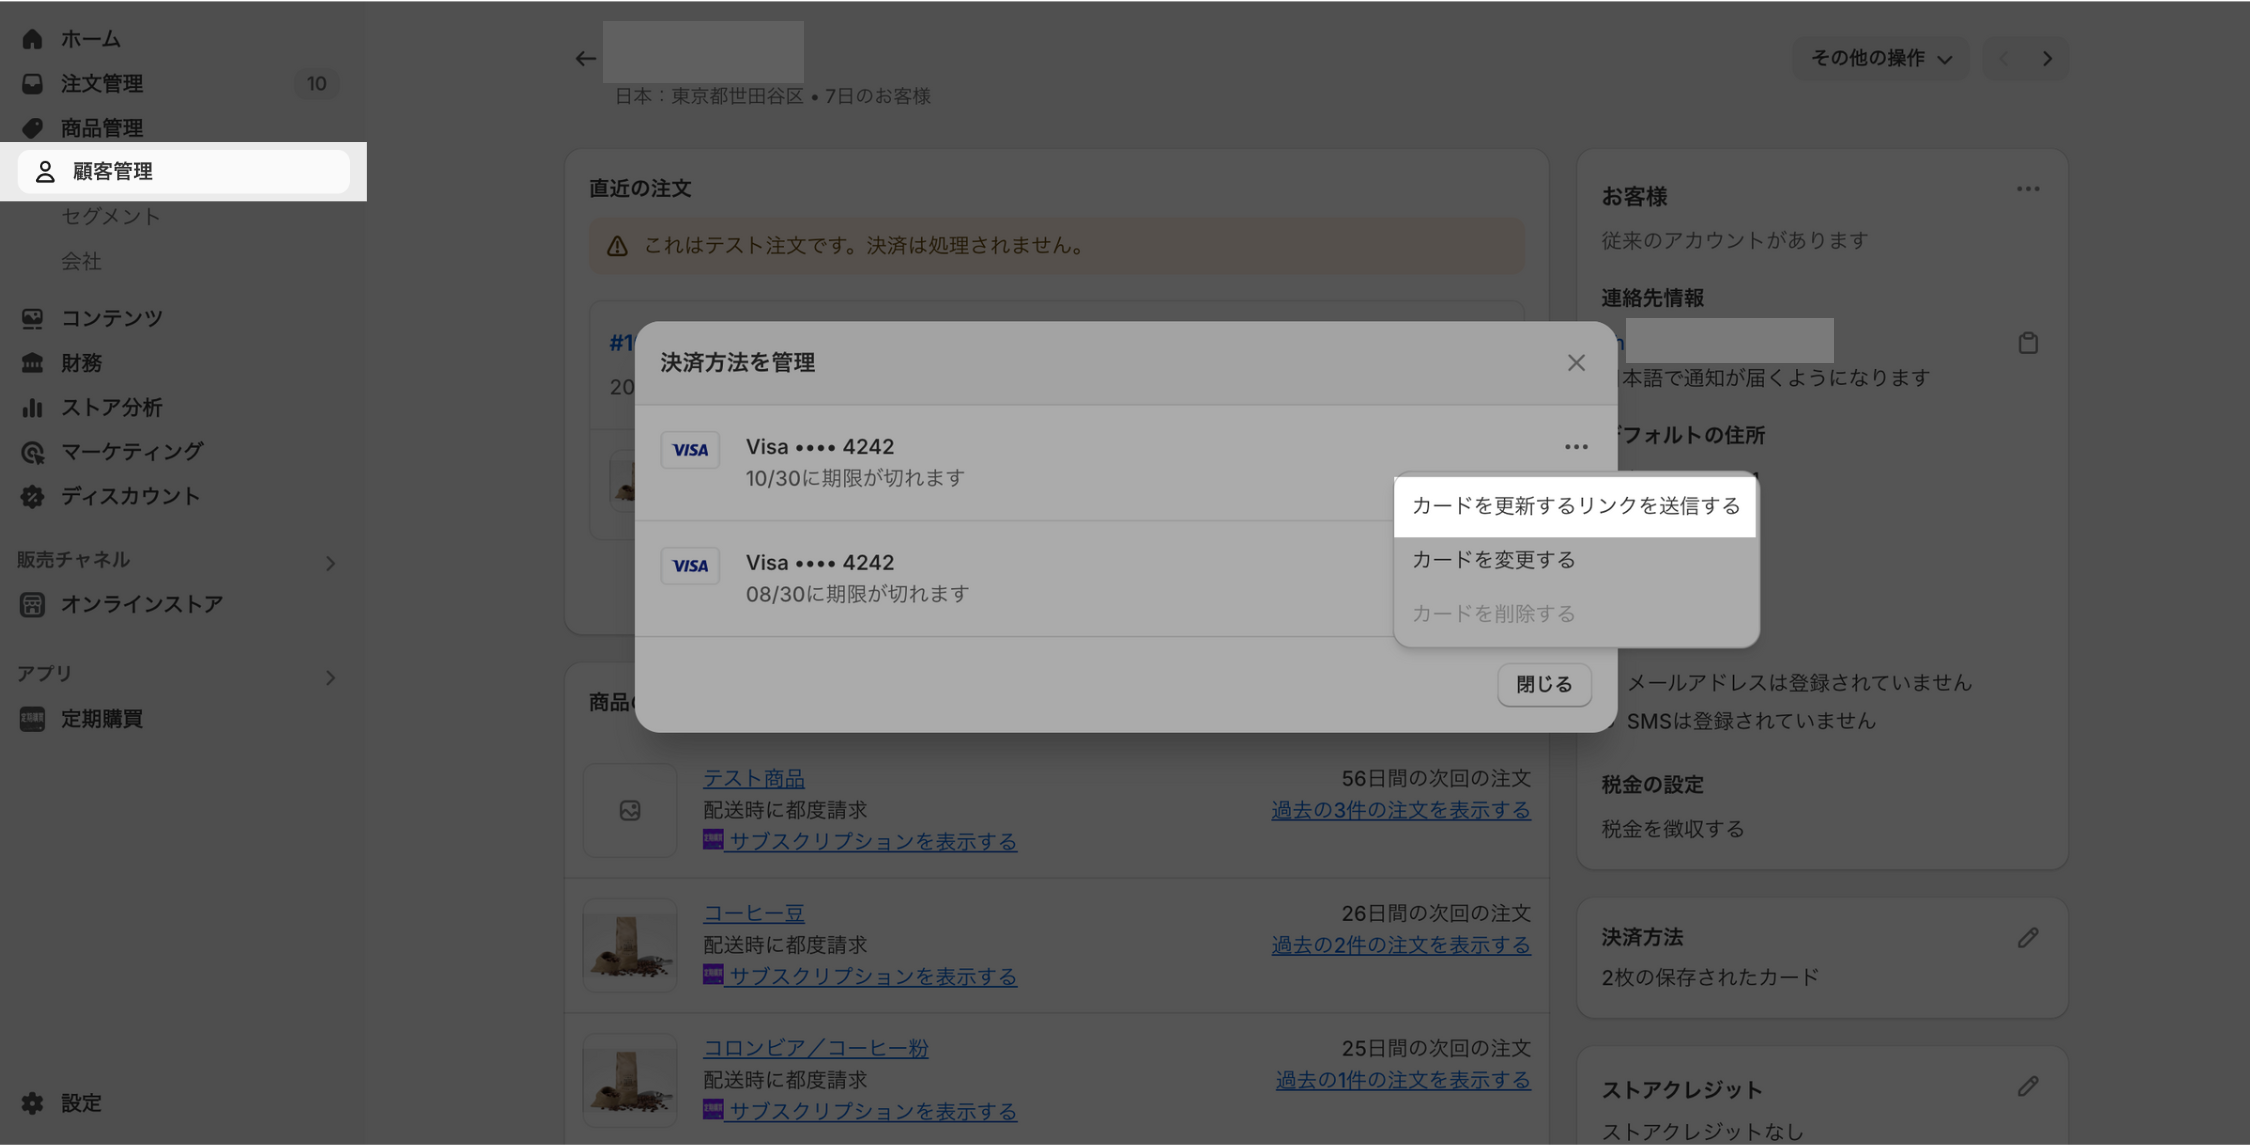Open Orders (注文管理) from sidebar
The image size is (2250, 1146).
click(x=101, y=84)
